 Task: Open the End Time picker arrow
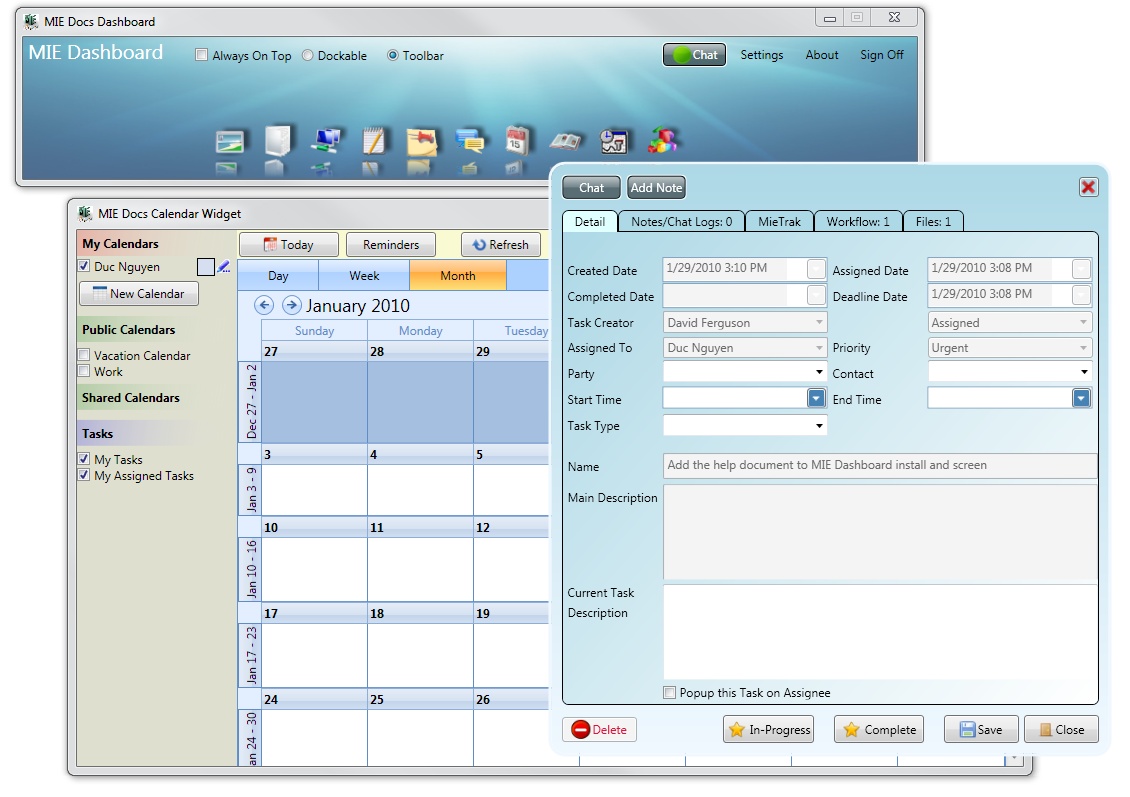pos(1081,398)
